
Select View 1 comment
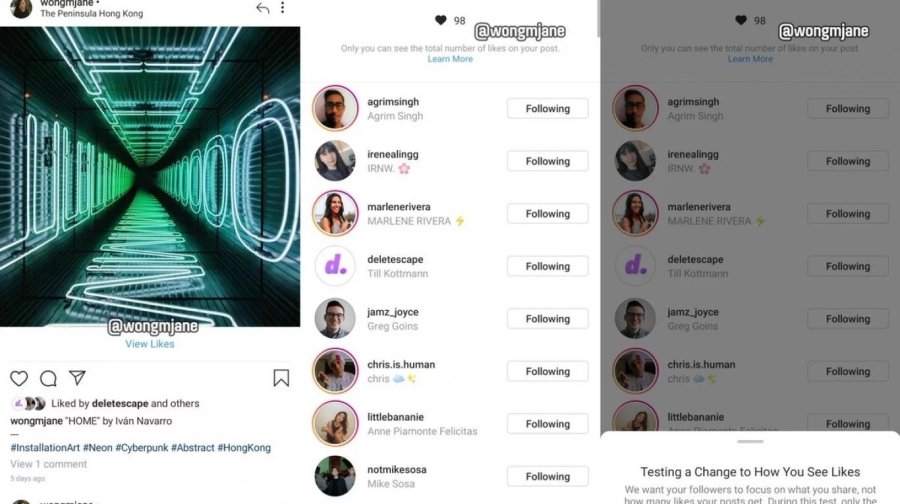click(x=48, y=464)
